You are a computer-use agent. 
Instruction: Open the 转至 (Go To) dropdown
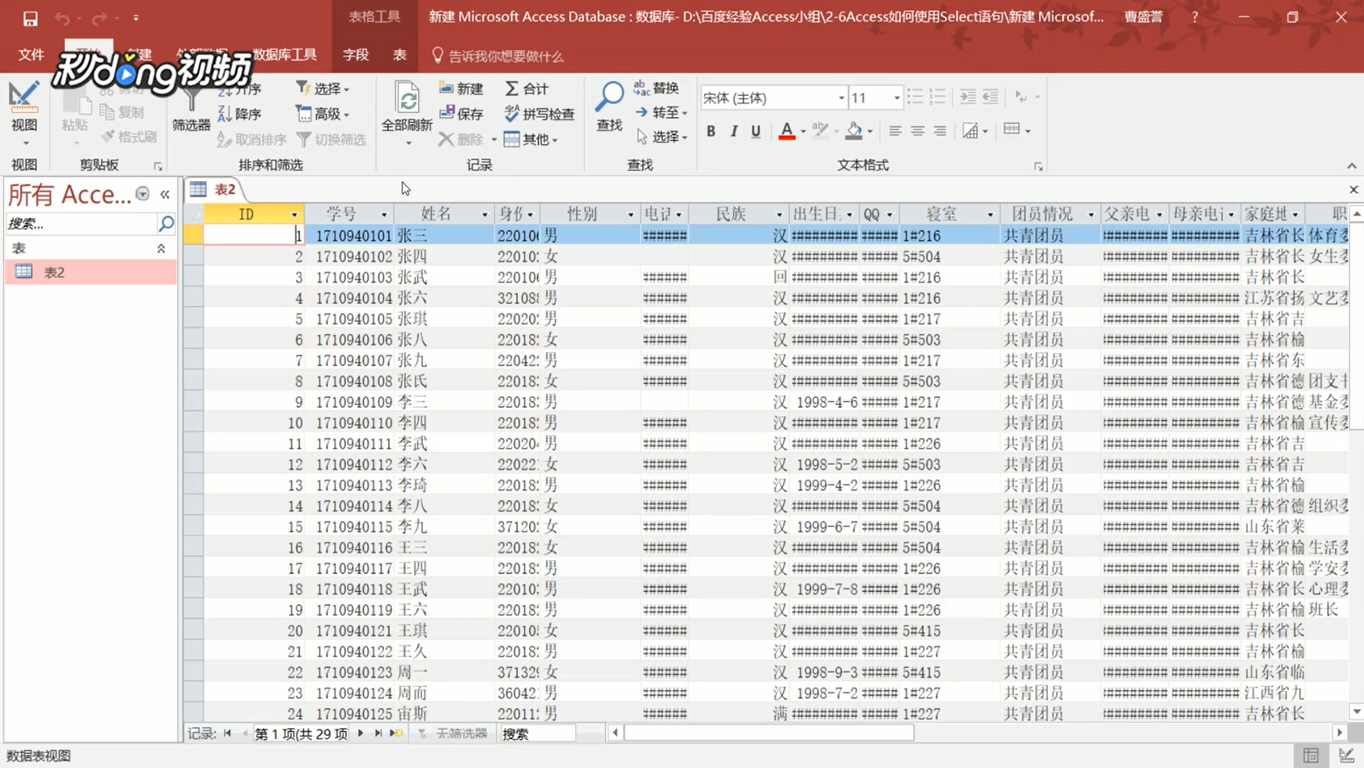(661, 112)
